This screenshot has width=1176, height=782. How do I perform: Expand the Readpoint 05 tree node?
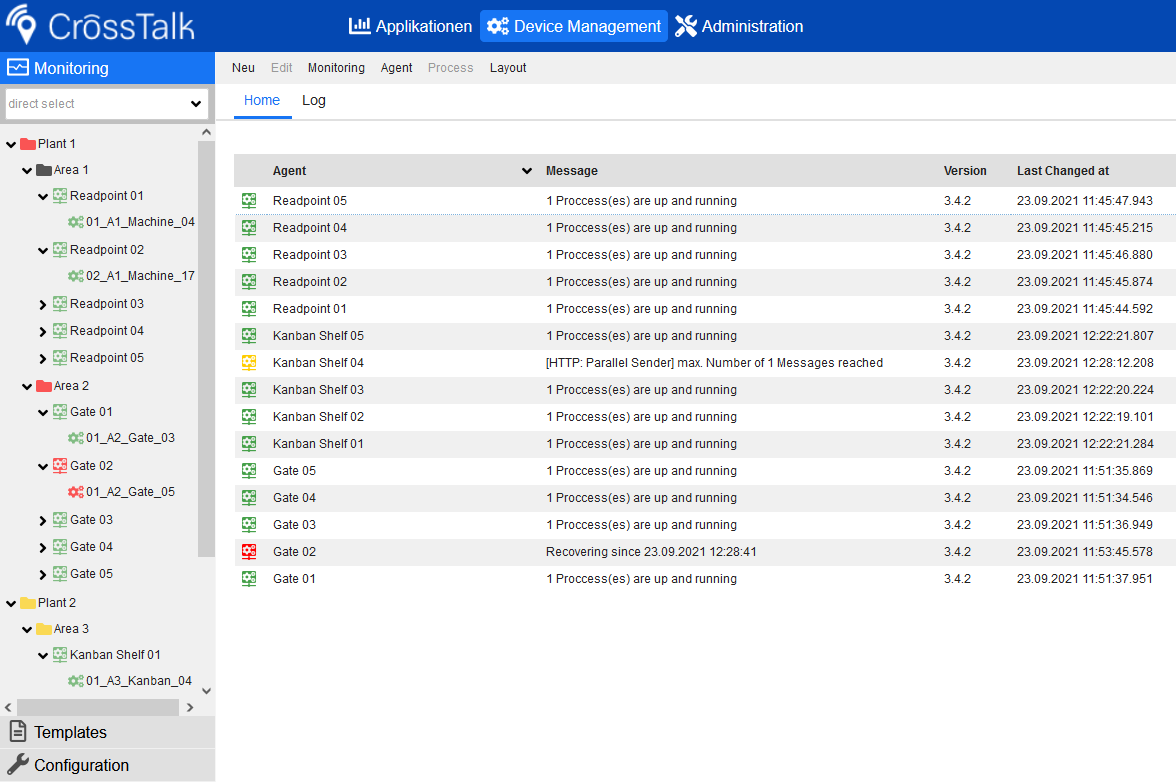tap(43, 358)
